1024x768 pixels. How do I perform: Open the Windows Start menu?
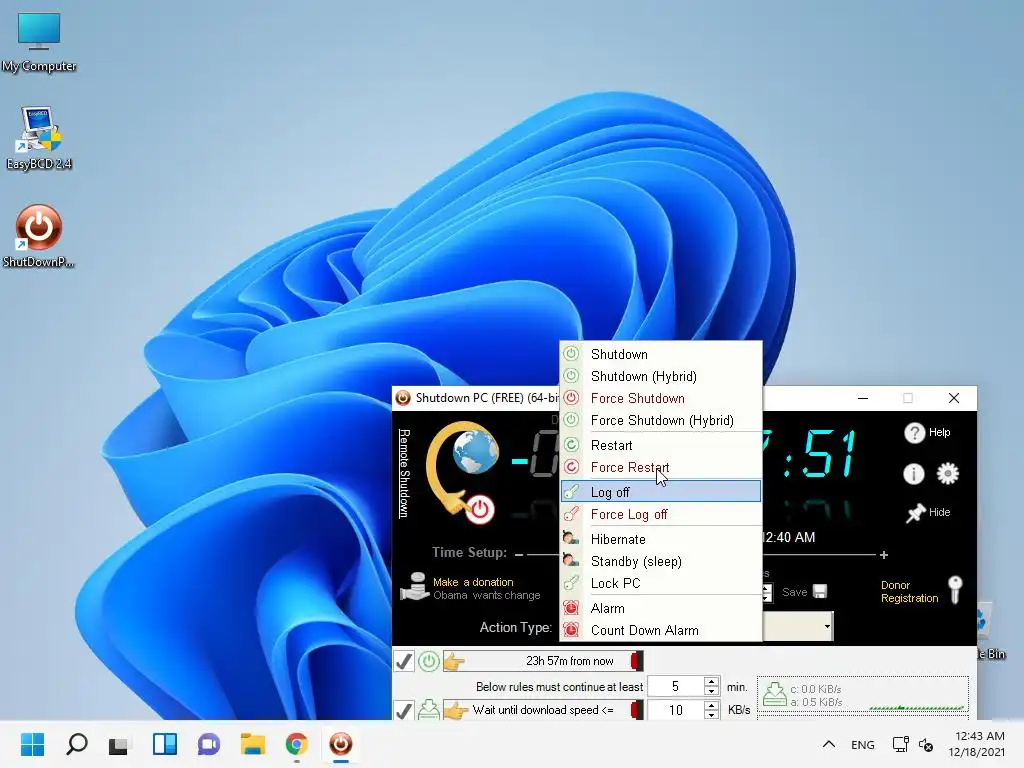(x=32, y=744)
